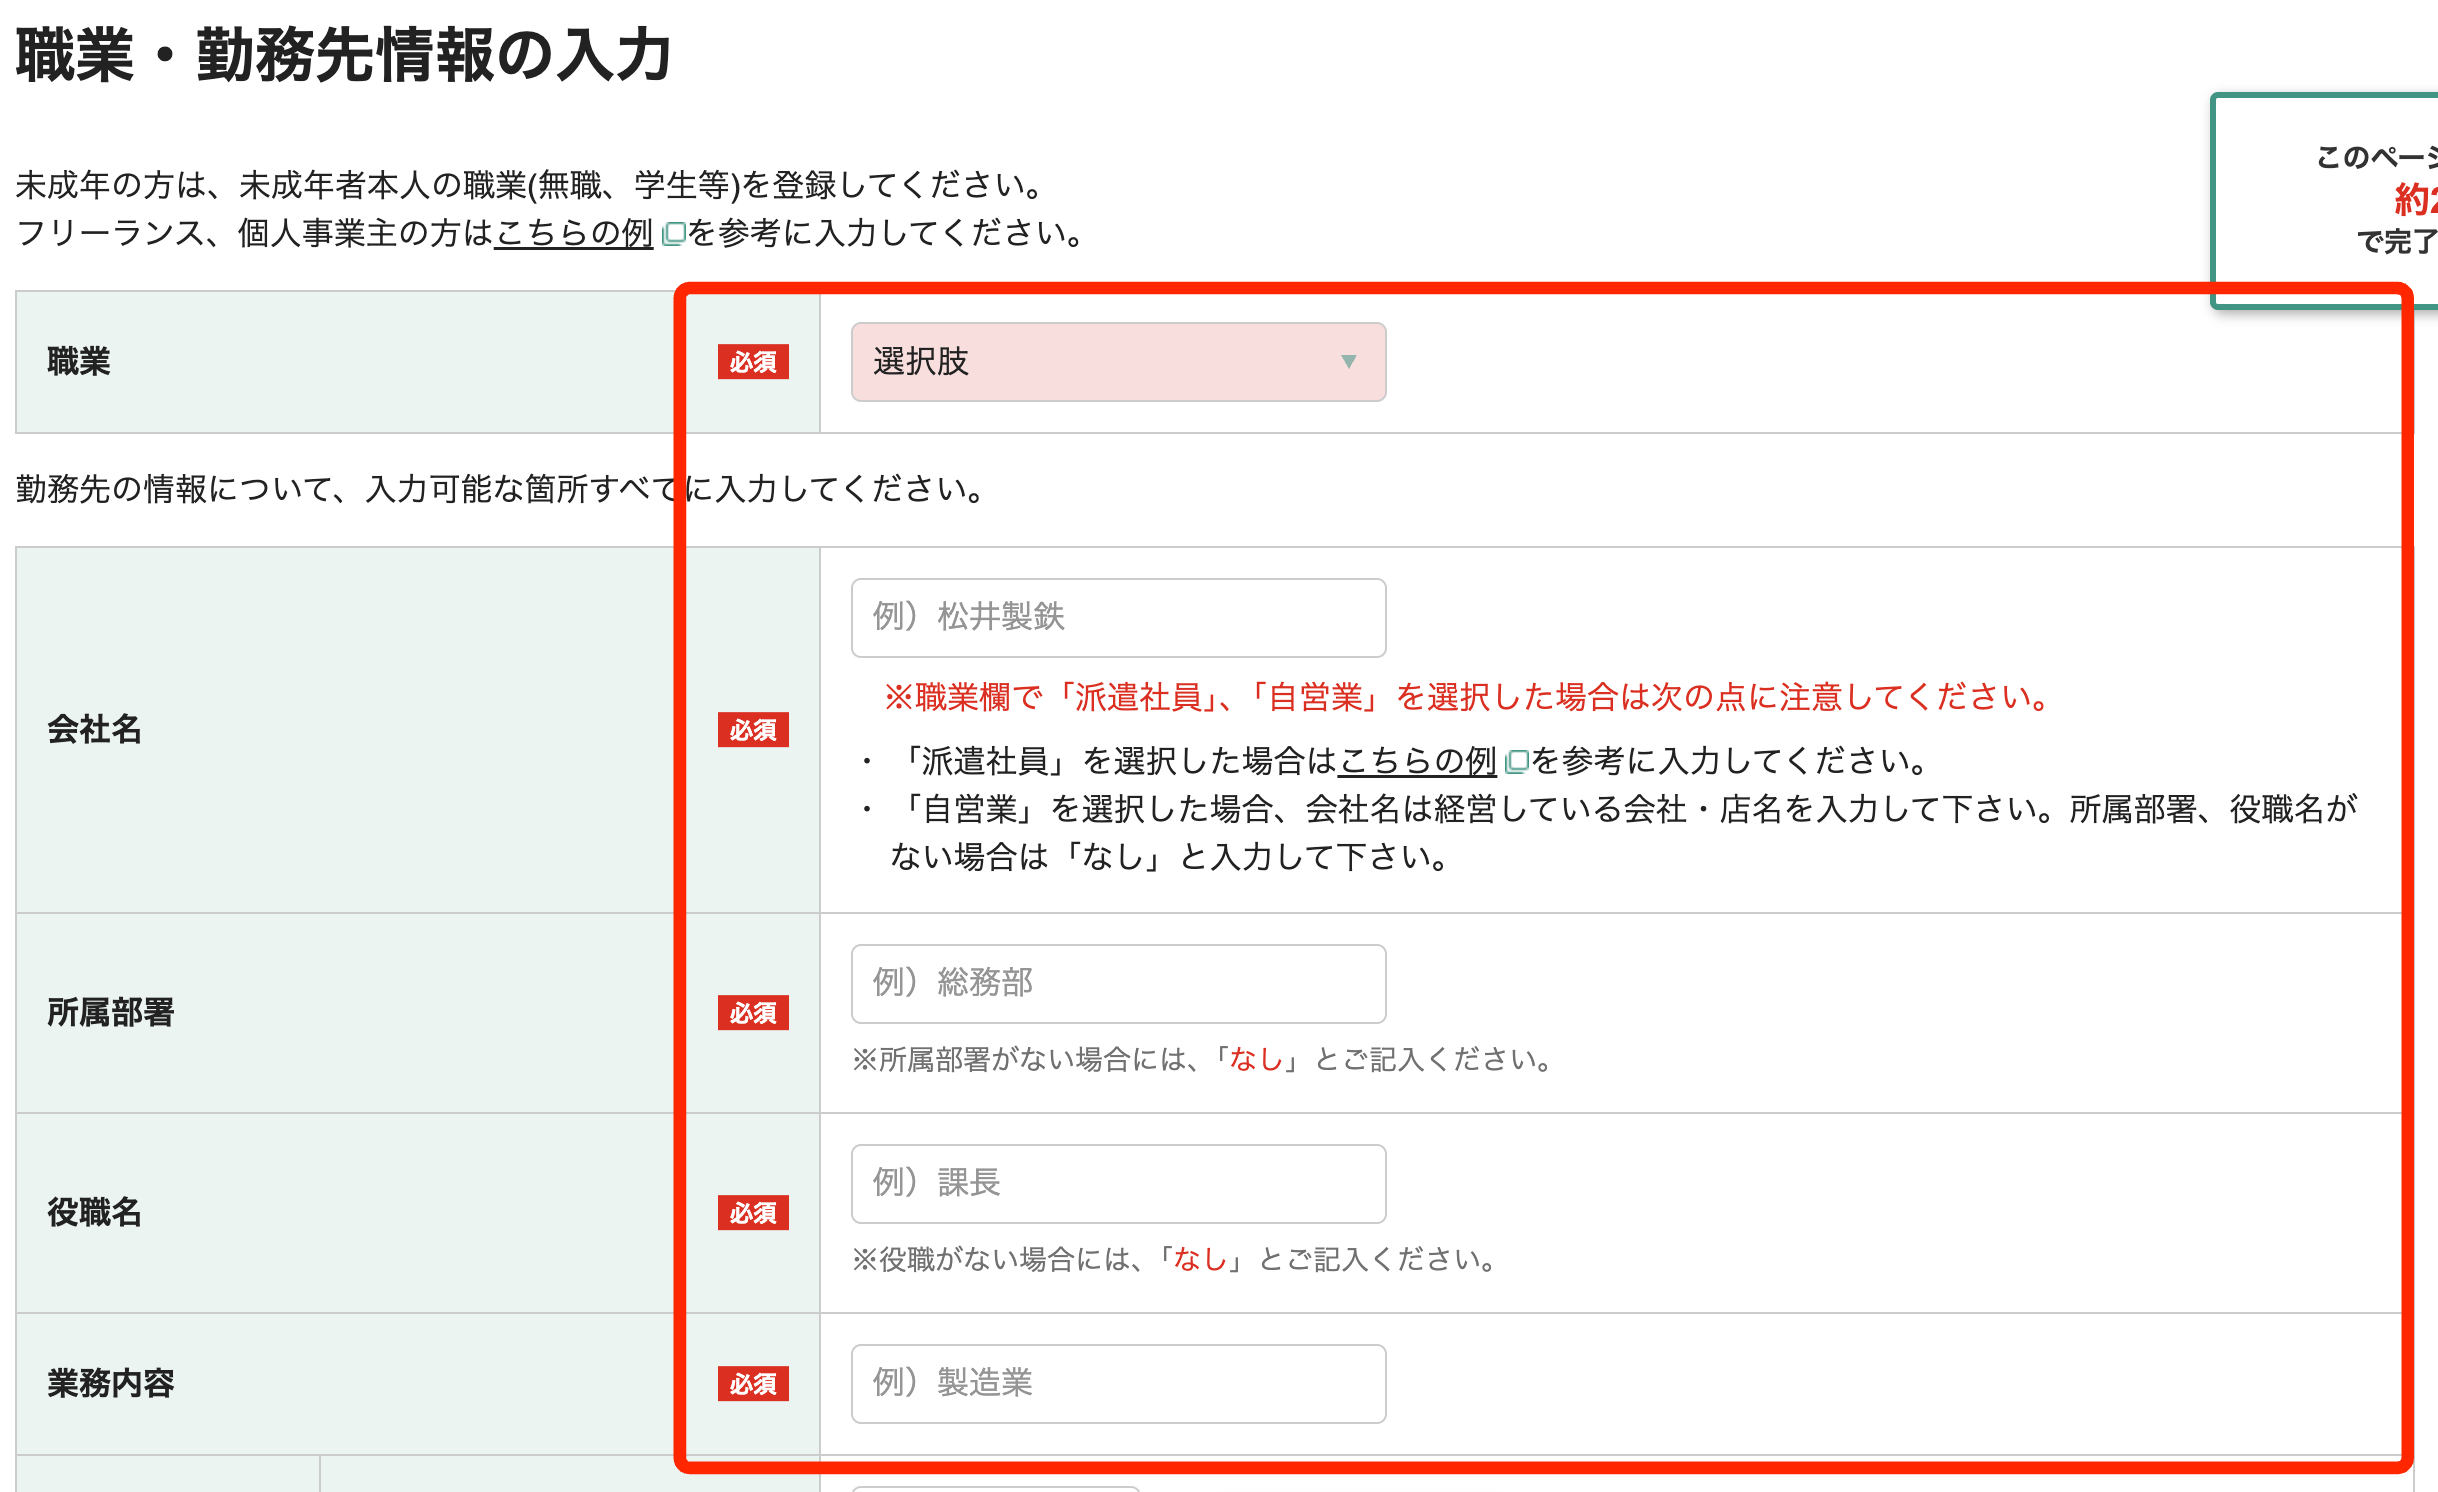This screenshot has height=1492, width=2438.
Task: Open the こちらの例 link for freelancers
Action: point(574,236)
